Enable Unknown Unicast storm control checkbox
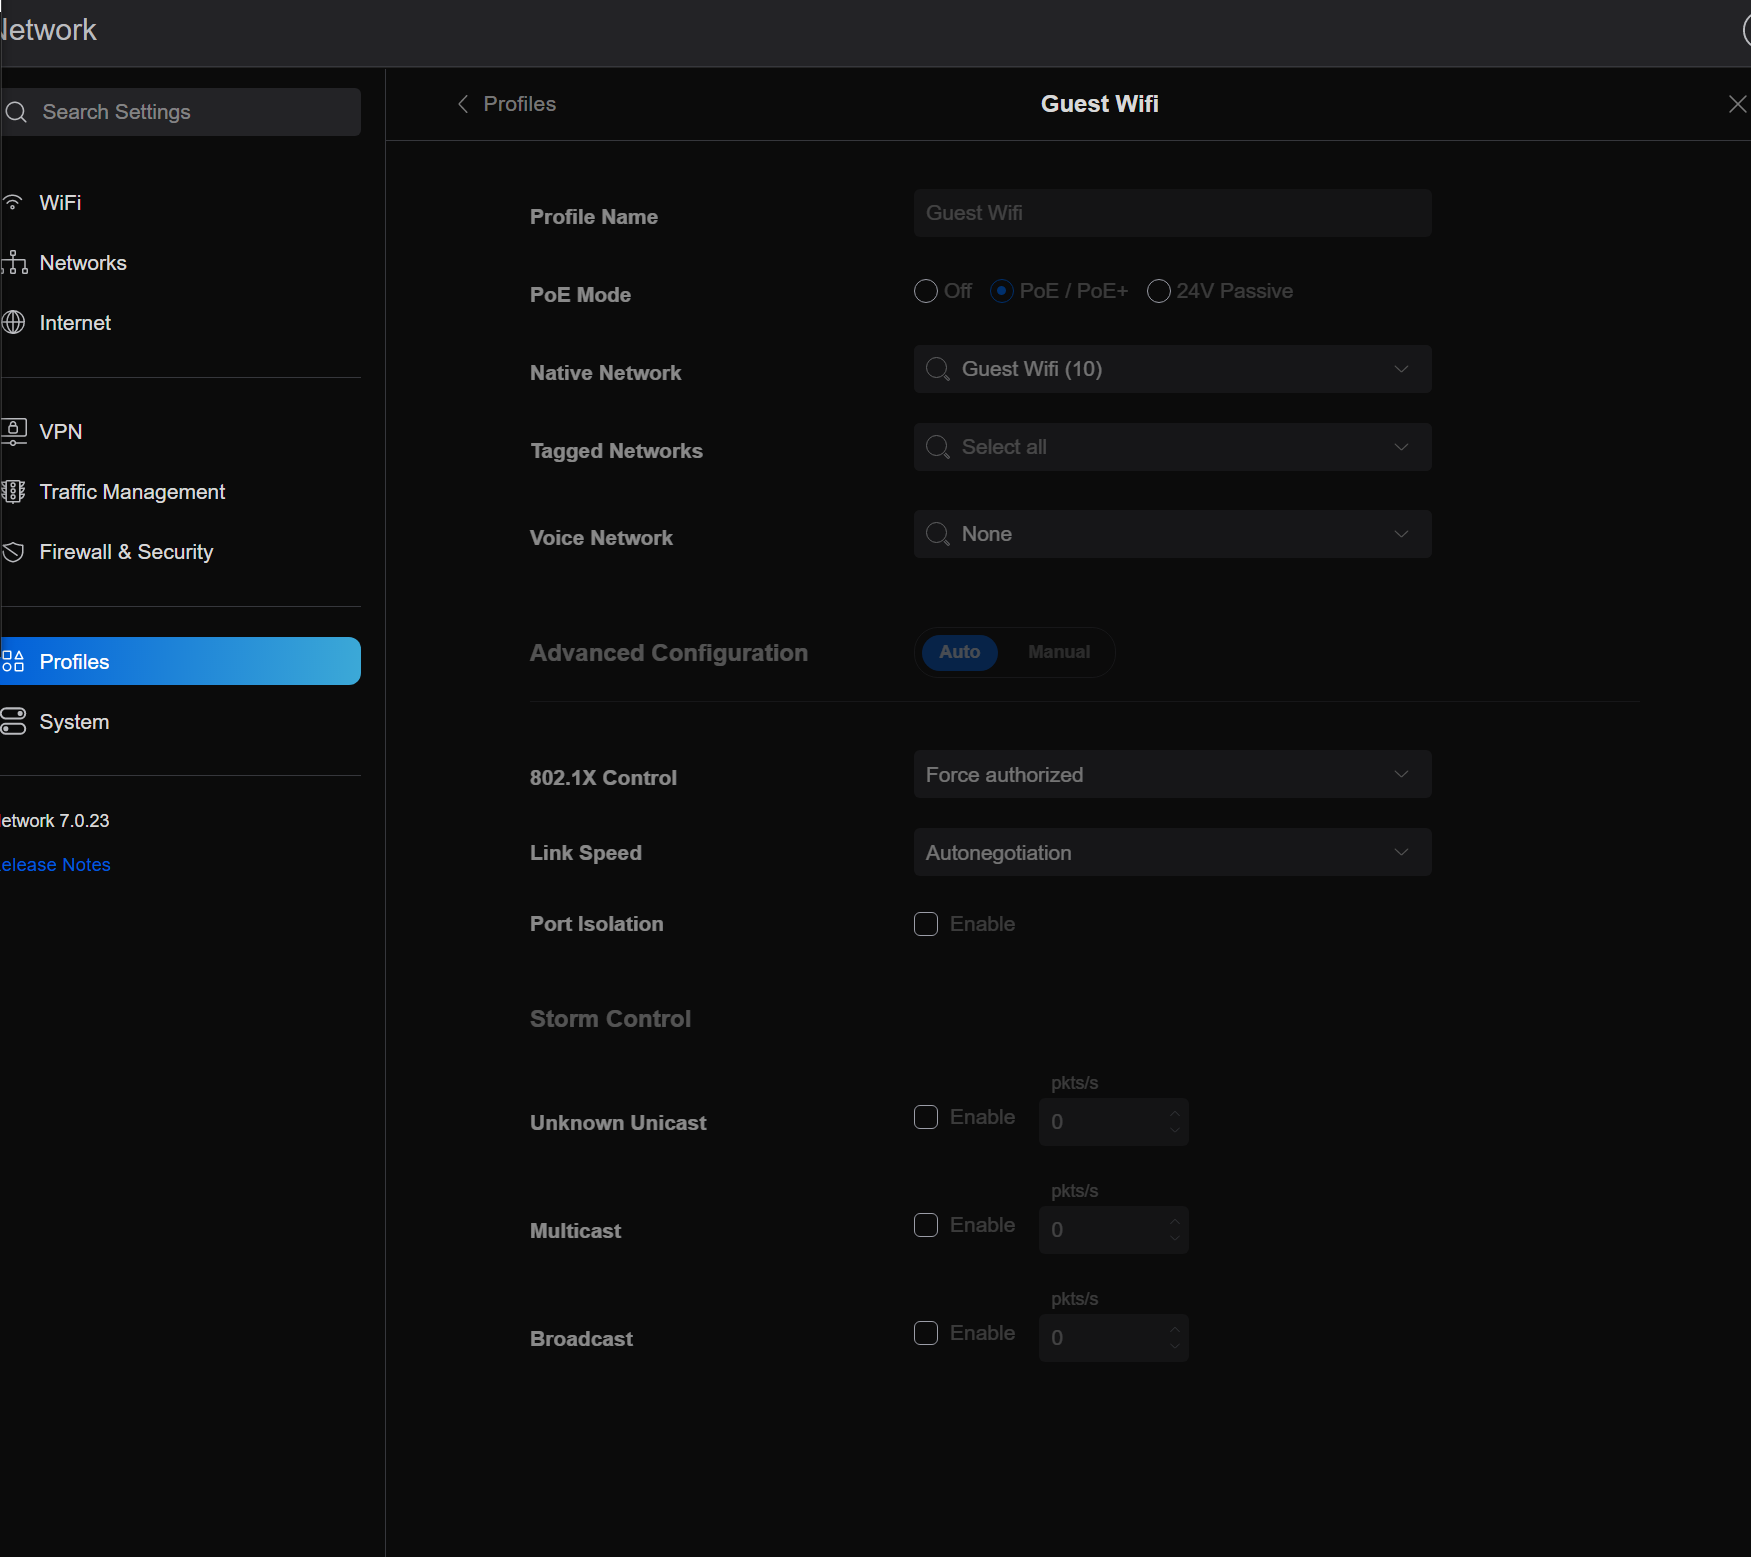Screen dimensions: 1751x1557 point(926,1117)
